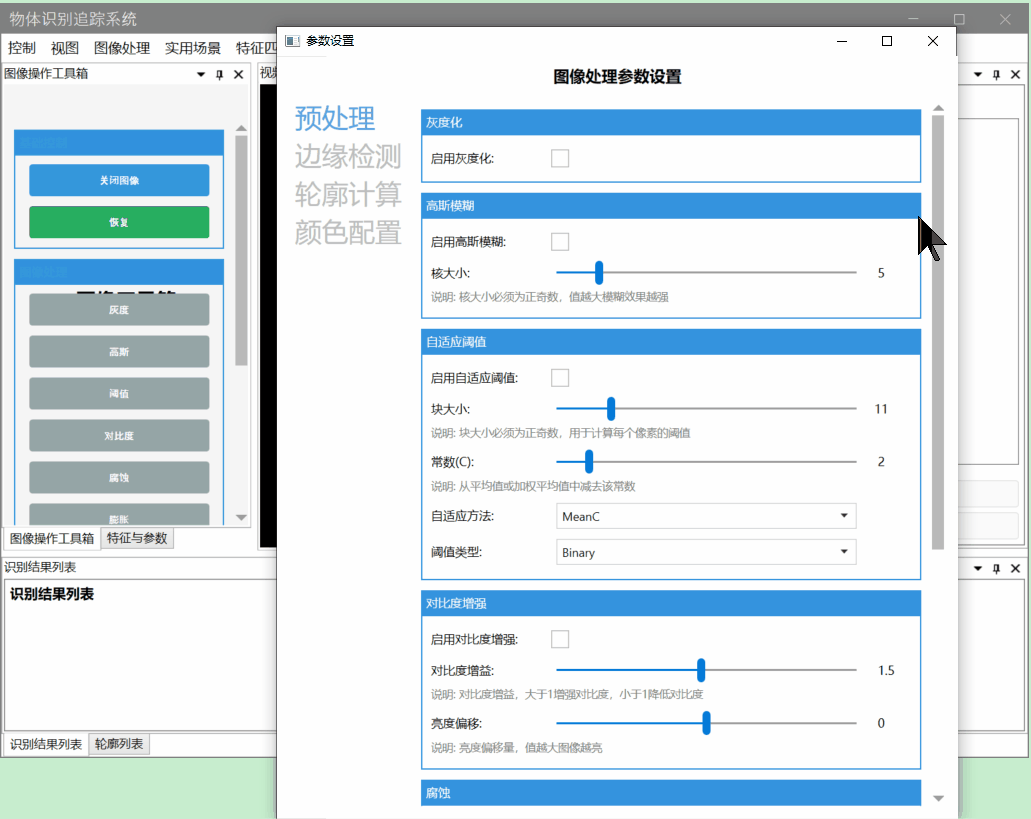Screen dimensions: 1031x819
Task: Open the 控制 menu
Action: pos(22,48)
